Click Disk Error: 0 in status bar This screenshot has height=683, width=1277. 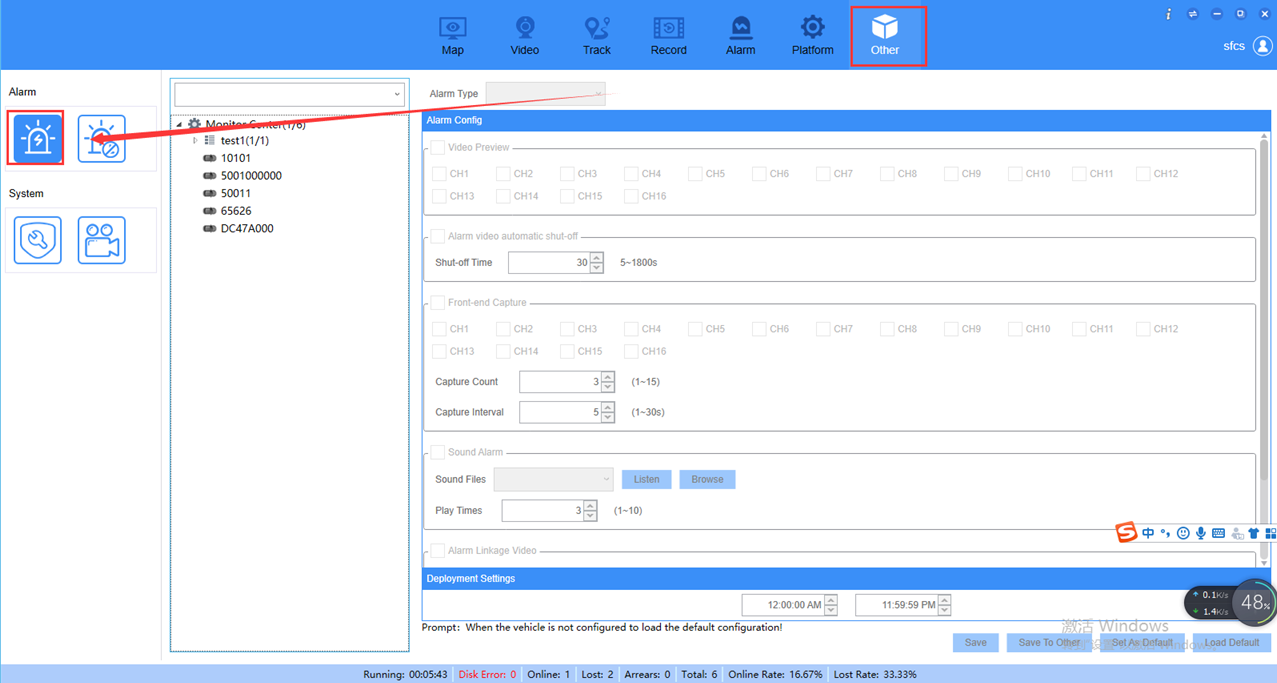tap(487, 675)
